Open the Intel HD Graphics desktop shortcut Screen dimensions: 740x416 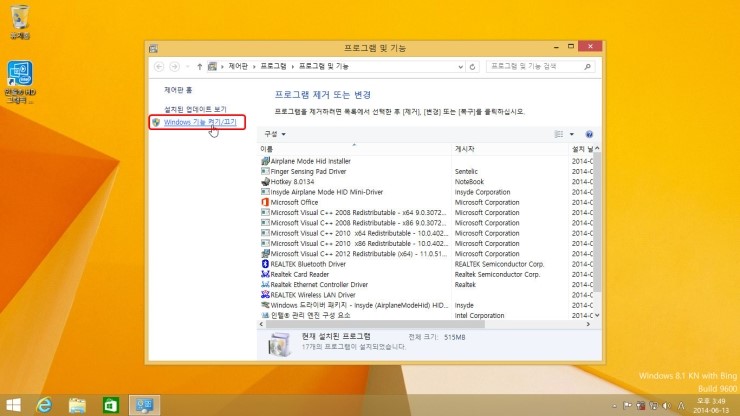[20, 82]
